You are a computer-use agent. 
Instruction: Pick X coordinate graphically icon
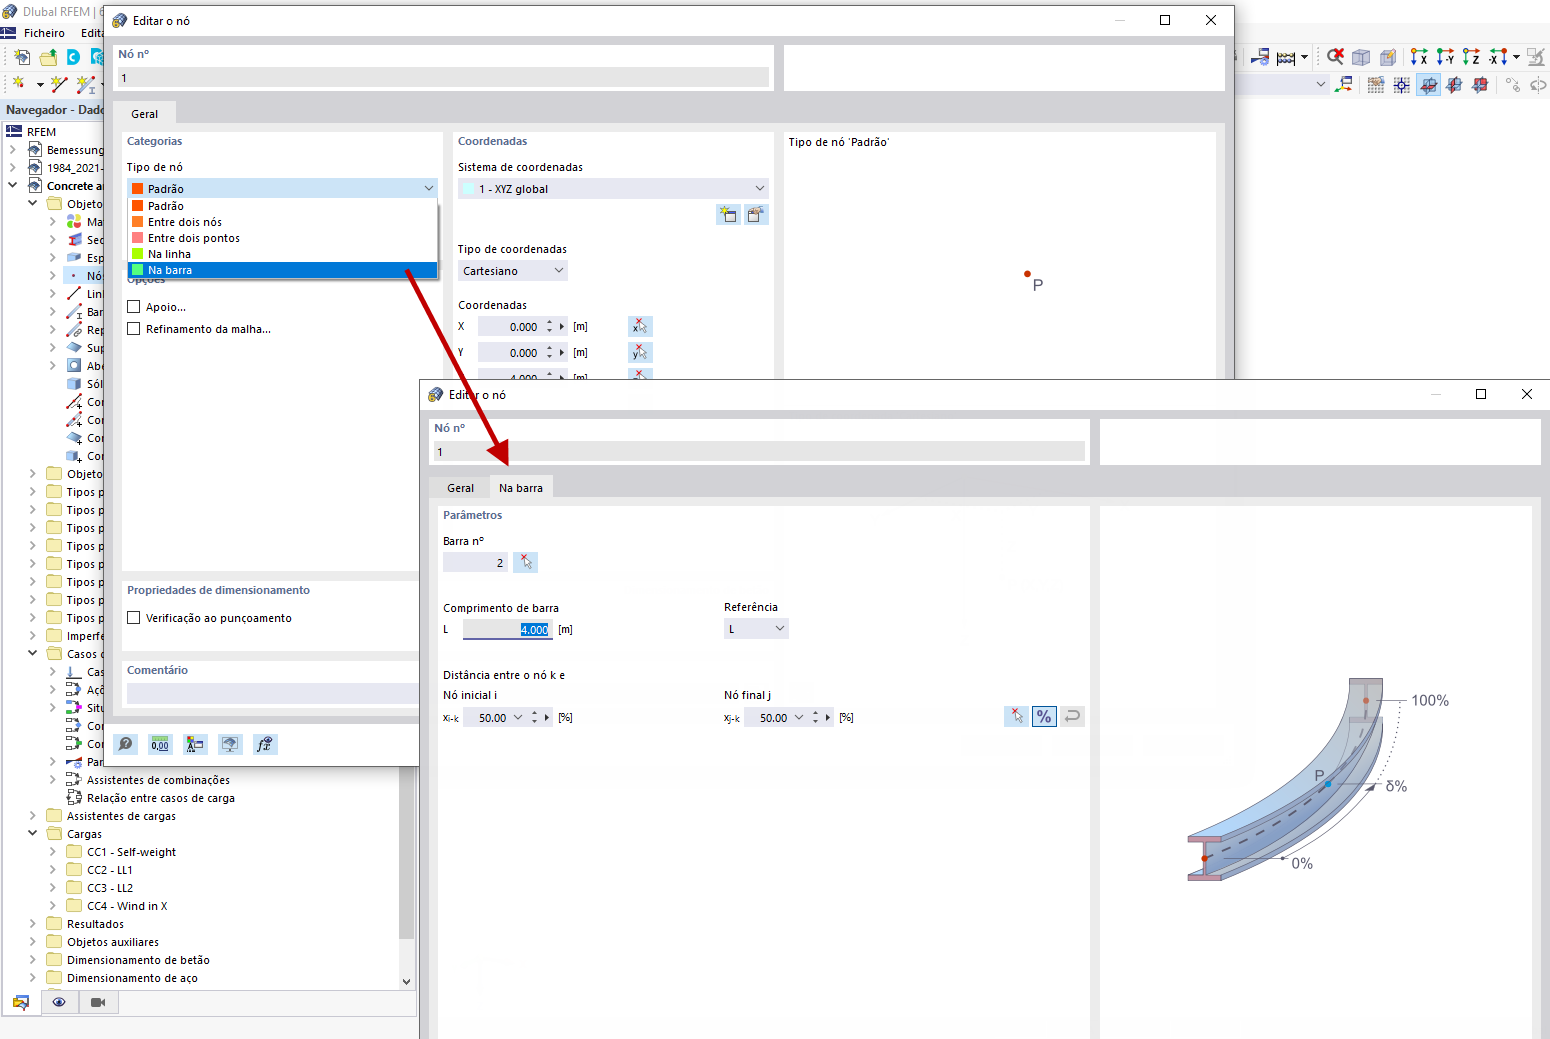click(x=640, y=326)
